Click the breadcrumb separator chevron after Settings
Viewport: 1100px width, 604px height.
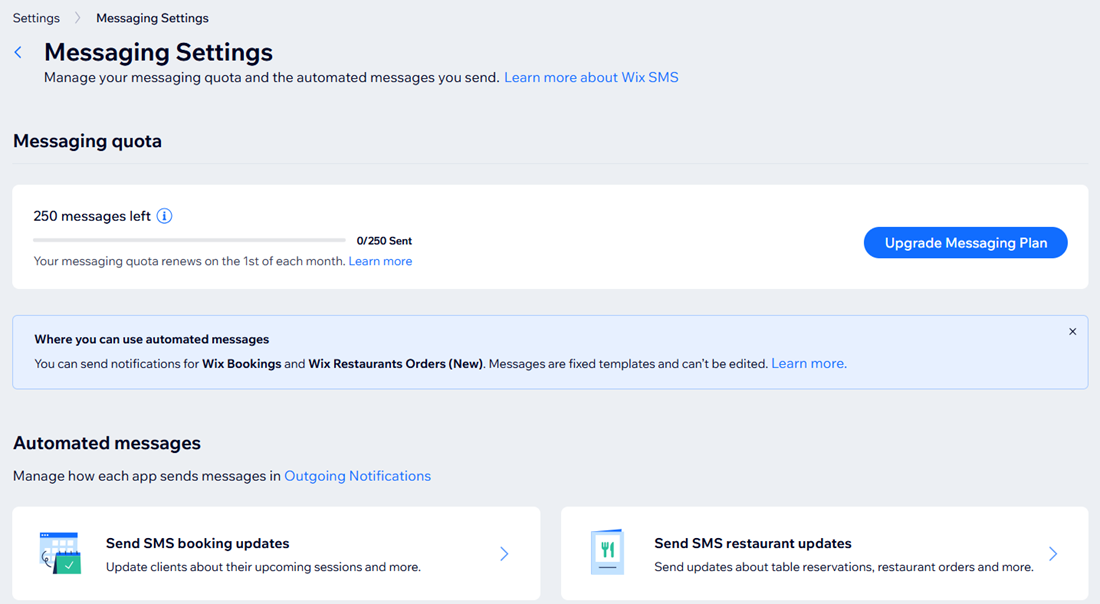click(77, 17)
